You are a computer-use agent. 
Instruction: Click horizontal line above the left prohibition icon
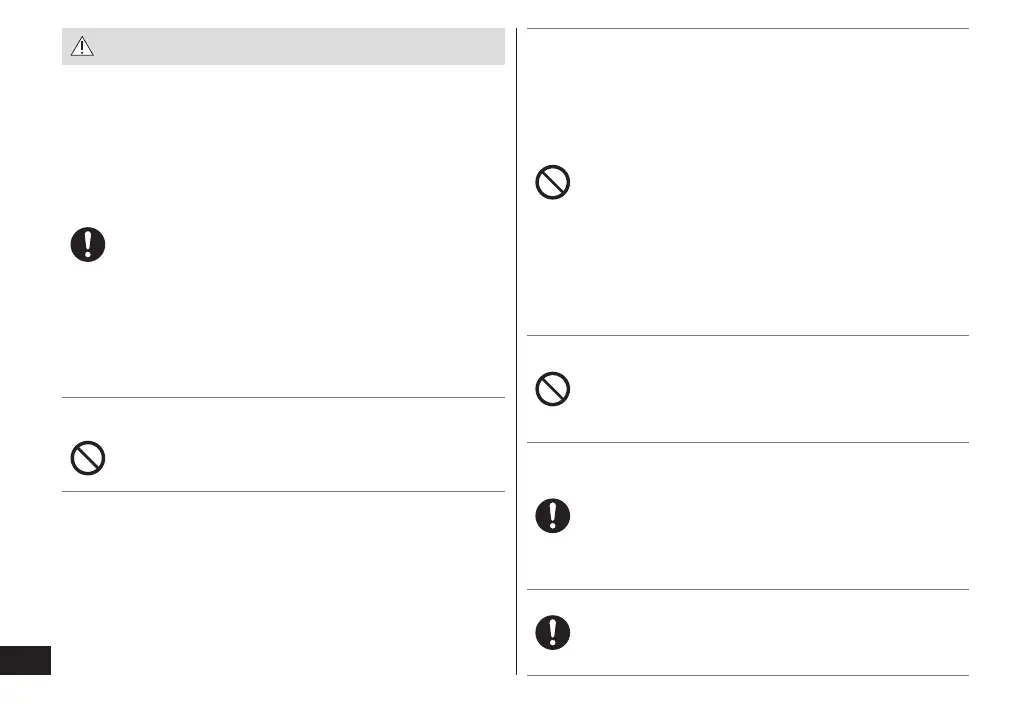pyautogui.click(x=283, y=398)
